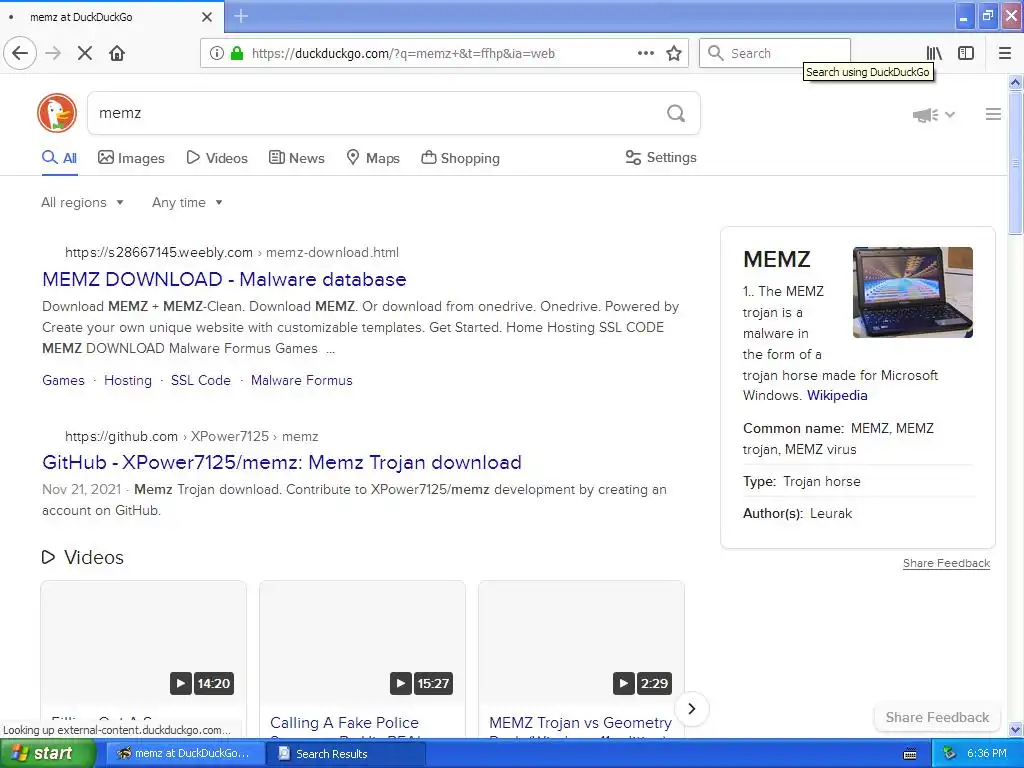This screenshot has height=768, width=1024.
Task: Click underlined Share Feedback link under panel
Action: coord(946,563)
